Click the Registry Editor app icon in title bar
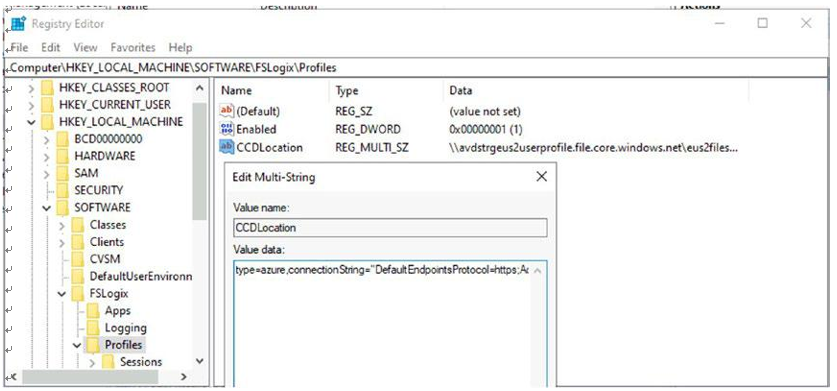 click(19, 24)
